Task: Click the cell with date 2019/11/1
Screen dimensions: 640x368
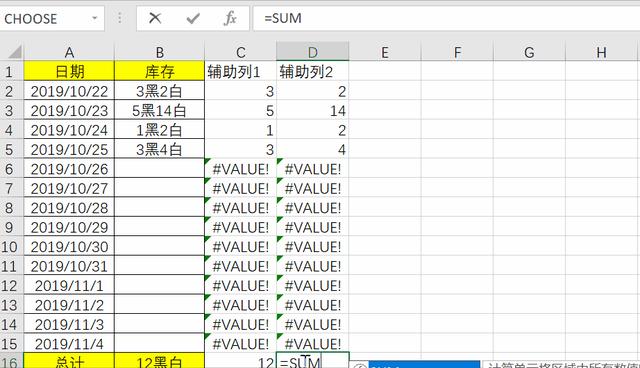Action: pyautogui.click(x=69, y=286)
